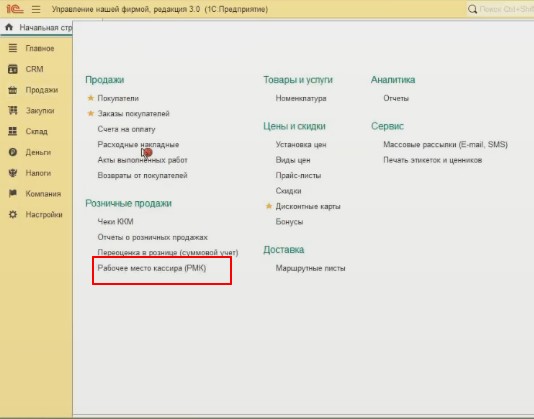This screenshot has width=534, height=419.
Task: Open the Начальная страница tab
Action: coord(37,28)
